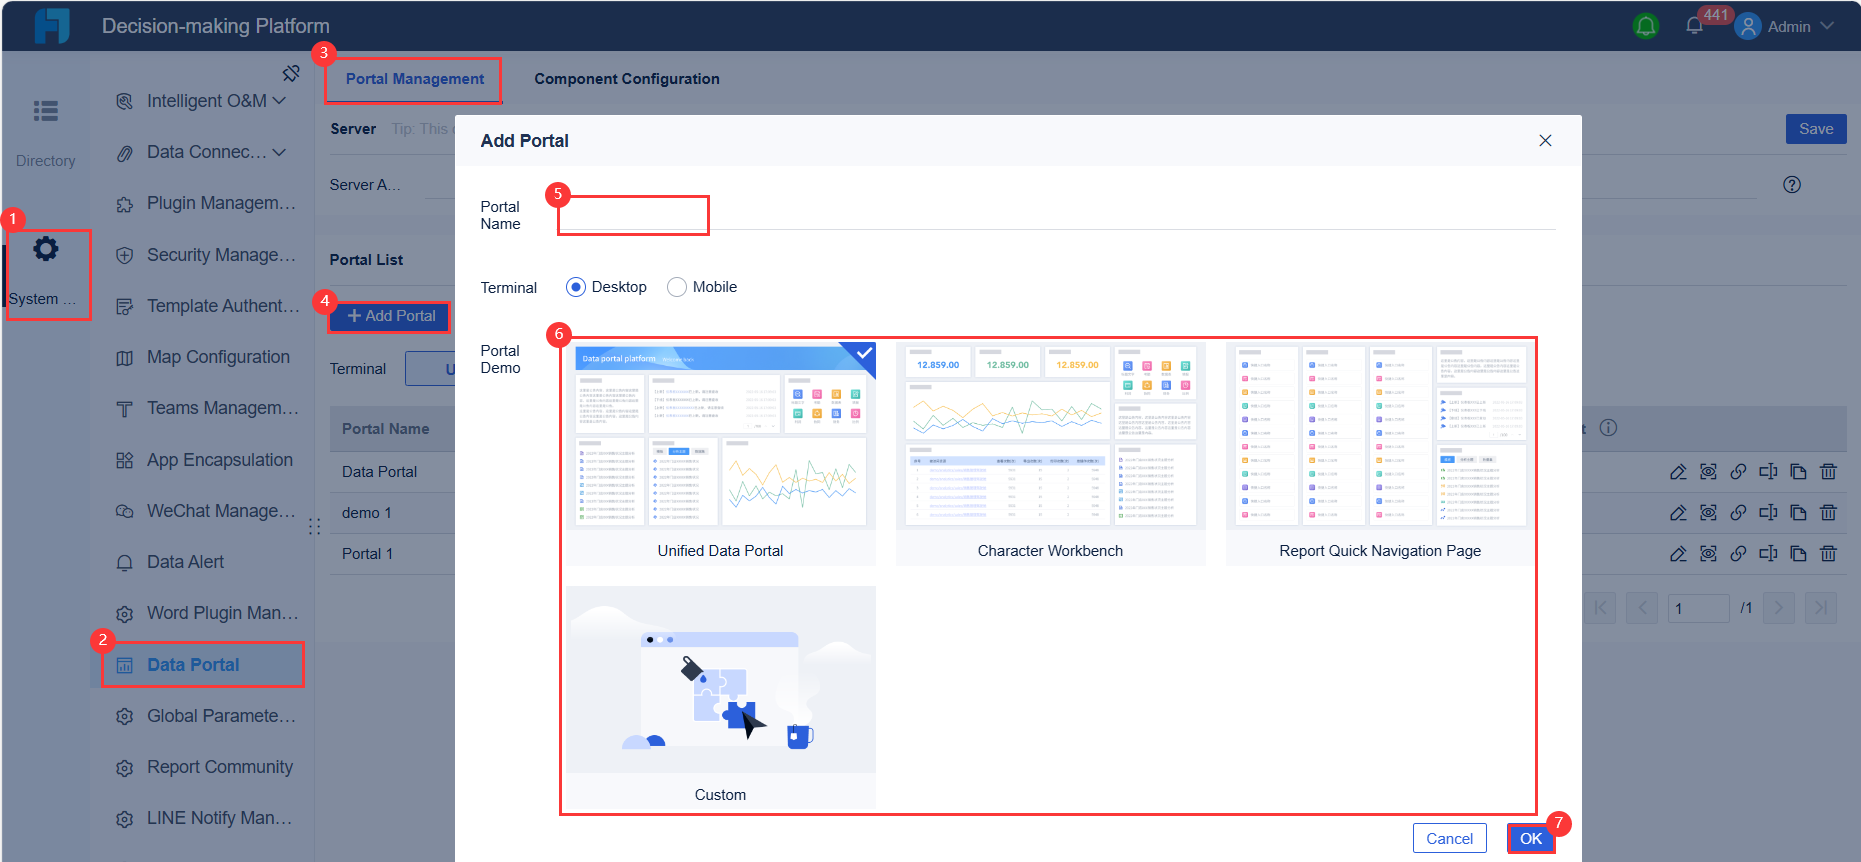Viewport: 1861px width, 862px height.
Task: Unpin the sidebar with pin icon
Action: coord(291,73)
